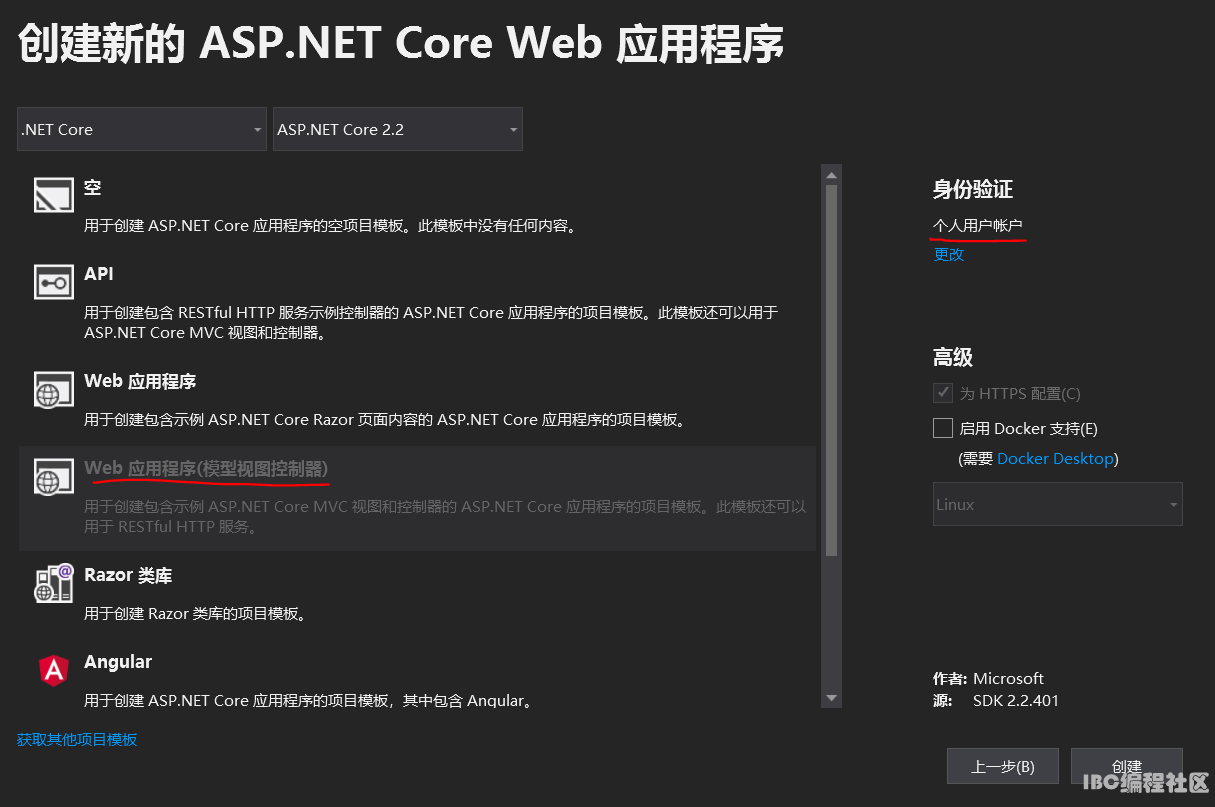The width and height of the screenshot is (1215, 807).
Task: Click the 创建 button
Action: pos(1127,767)
